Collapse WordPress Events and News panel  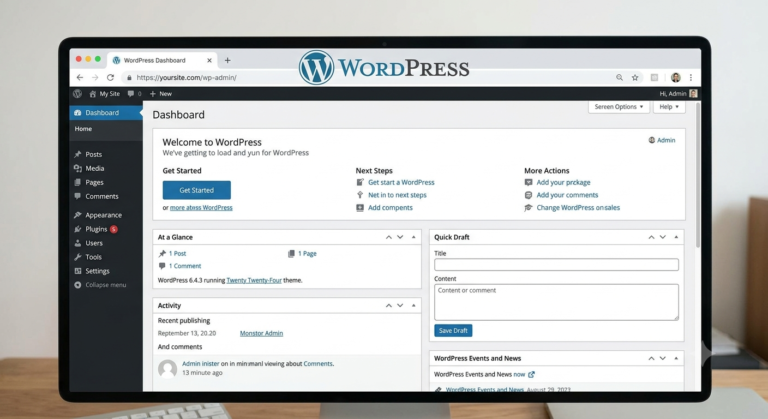[676, 358]
